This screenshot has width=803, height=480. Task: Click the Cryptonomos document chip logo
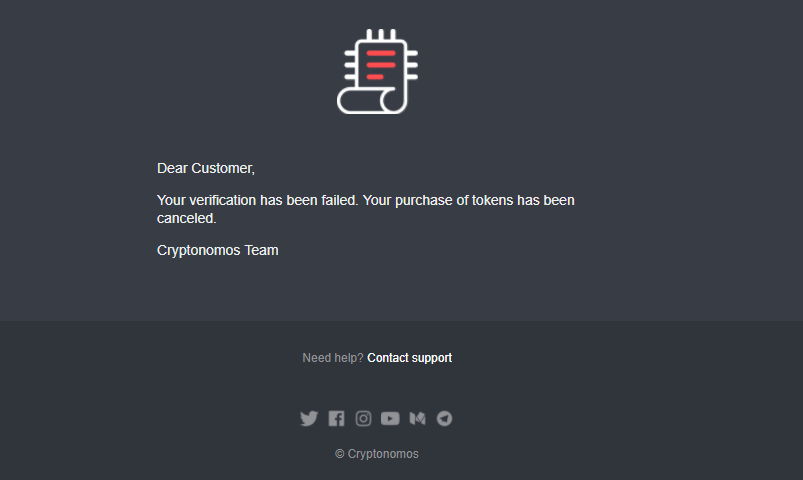(x=377, y=71)
